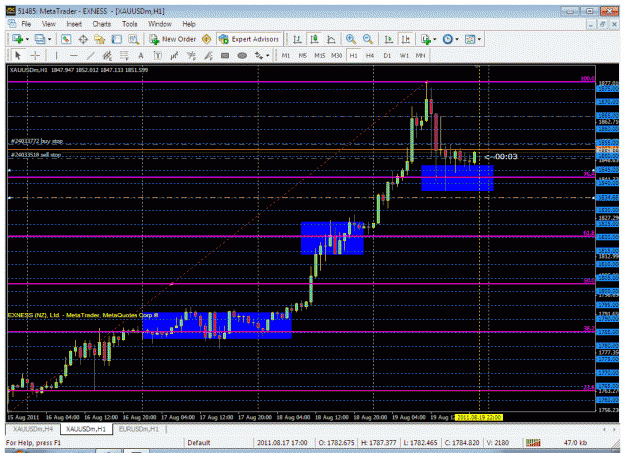Switch timeframe to MN

click(x=421, y=55)
